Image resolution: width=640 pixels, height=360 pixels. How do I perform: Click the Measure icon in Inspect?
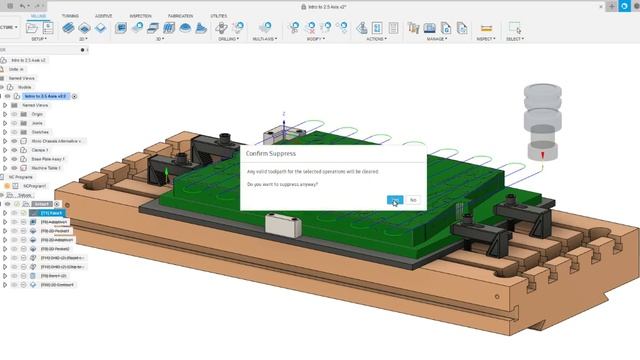486,28
